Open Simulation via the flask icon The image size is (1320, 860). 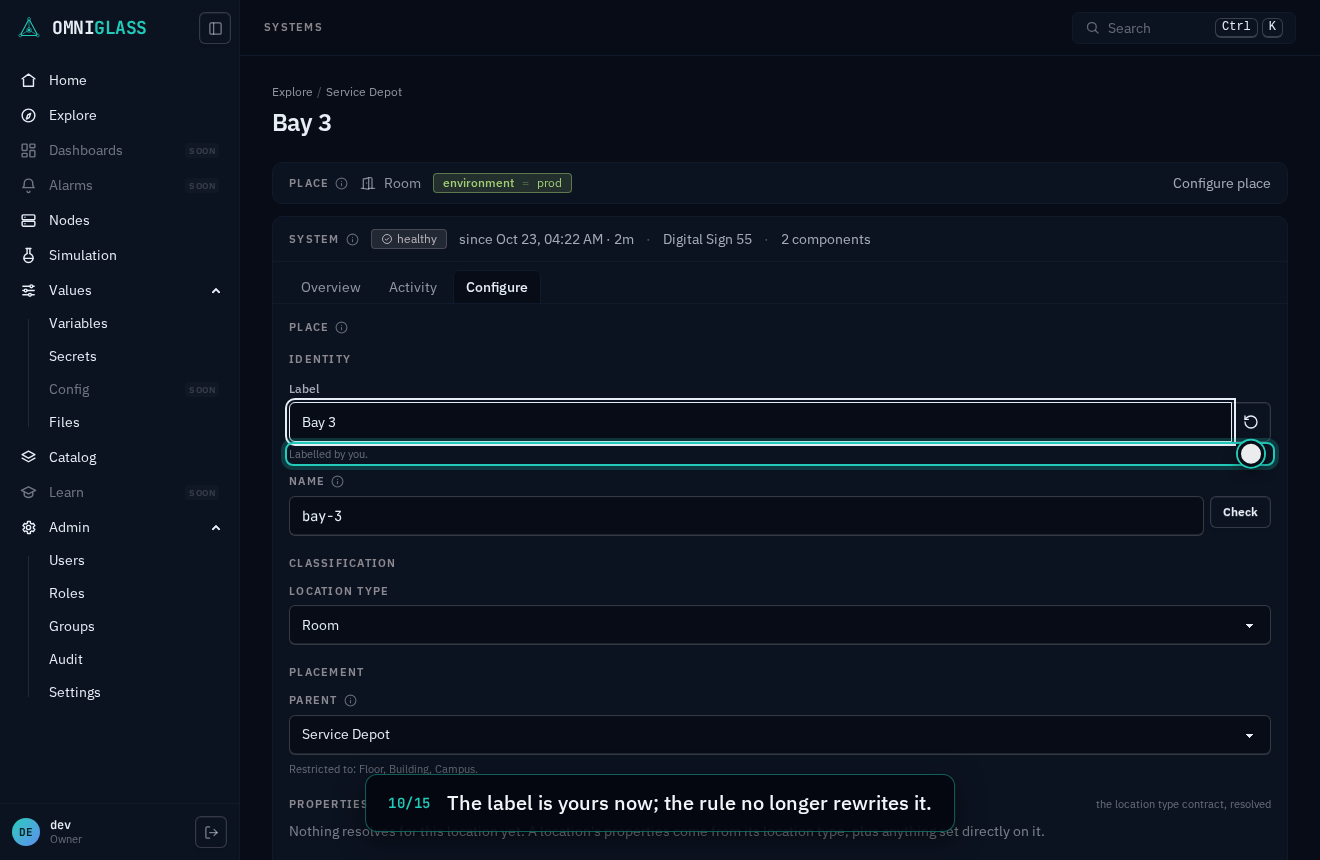tap(29, 255)
